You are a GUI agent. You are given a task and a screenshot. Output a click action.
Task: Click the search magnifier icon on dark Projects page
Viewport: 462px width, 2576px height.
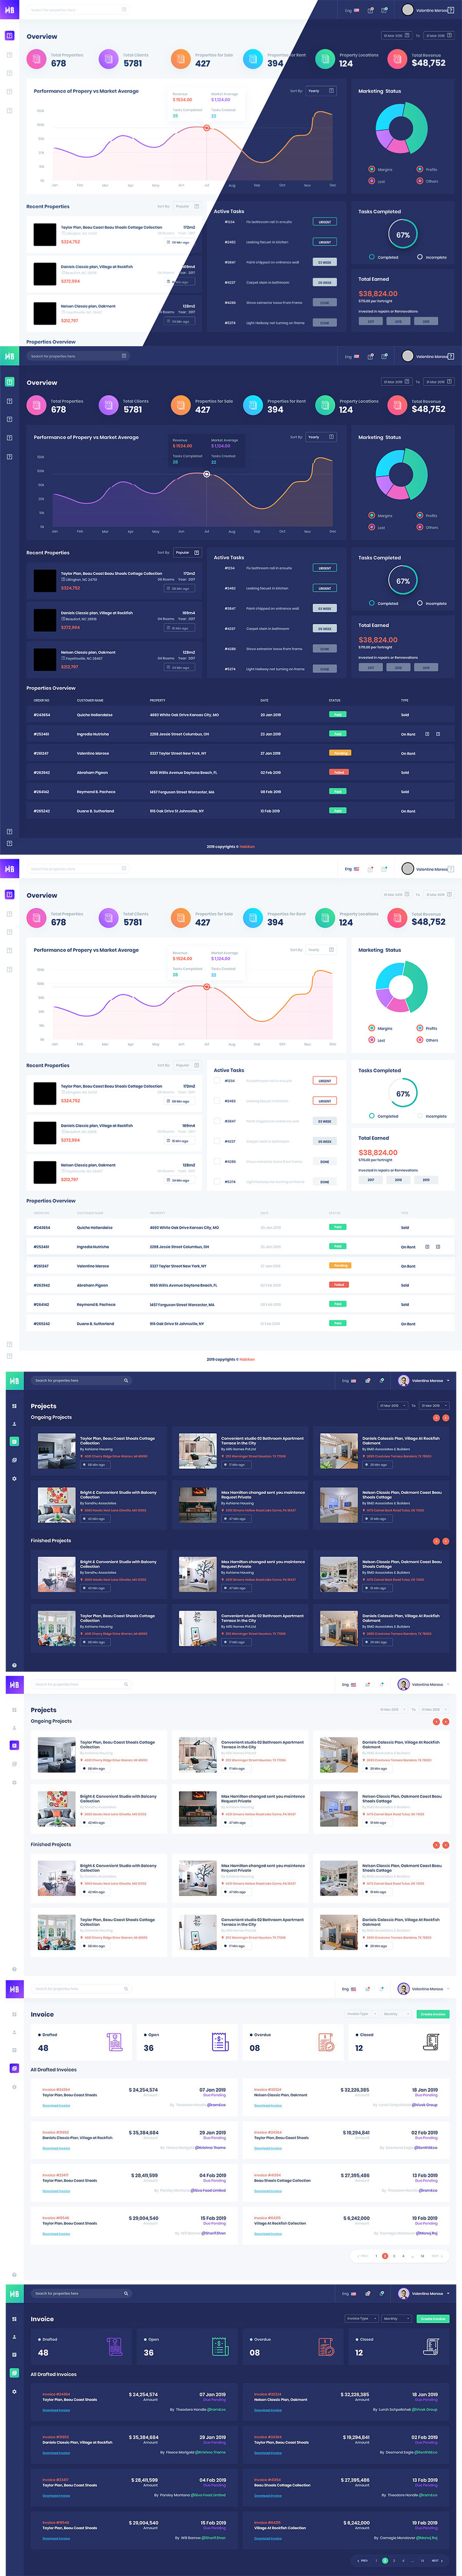pyautogui.click(x=126, y=1380)
